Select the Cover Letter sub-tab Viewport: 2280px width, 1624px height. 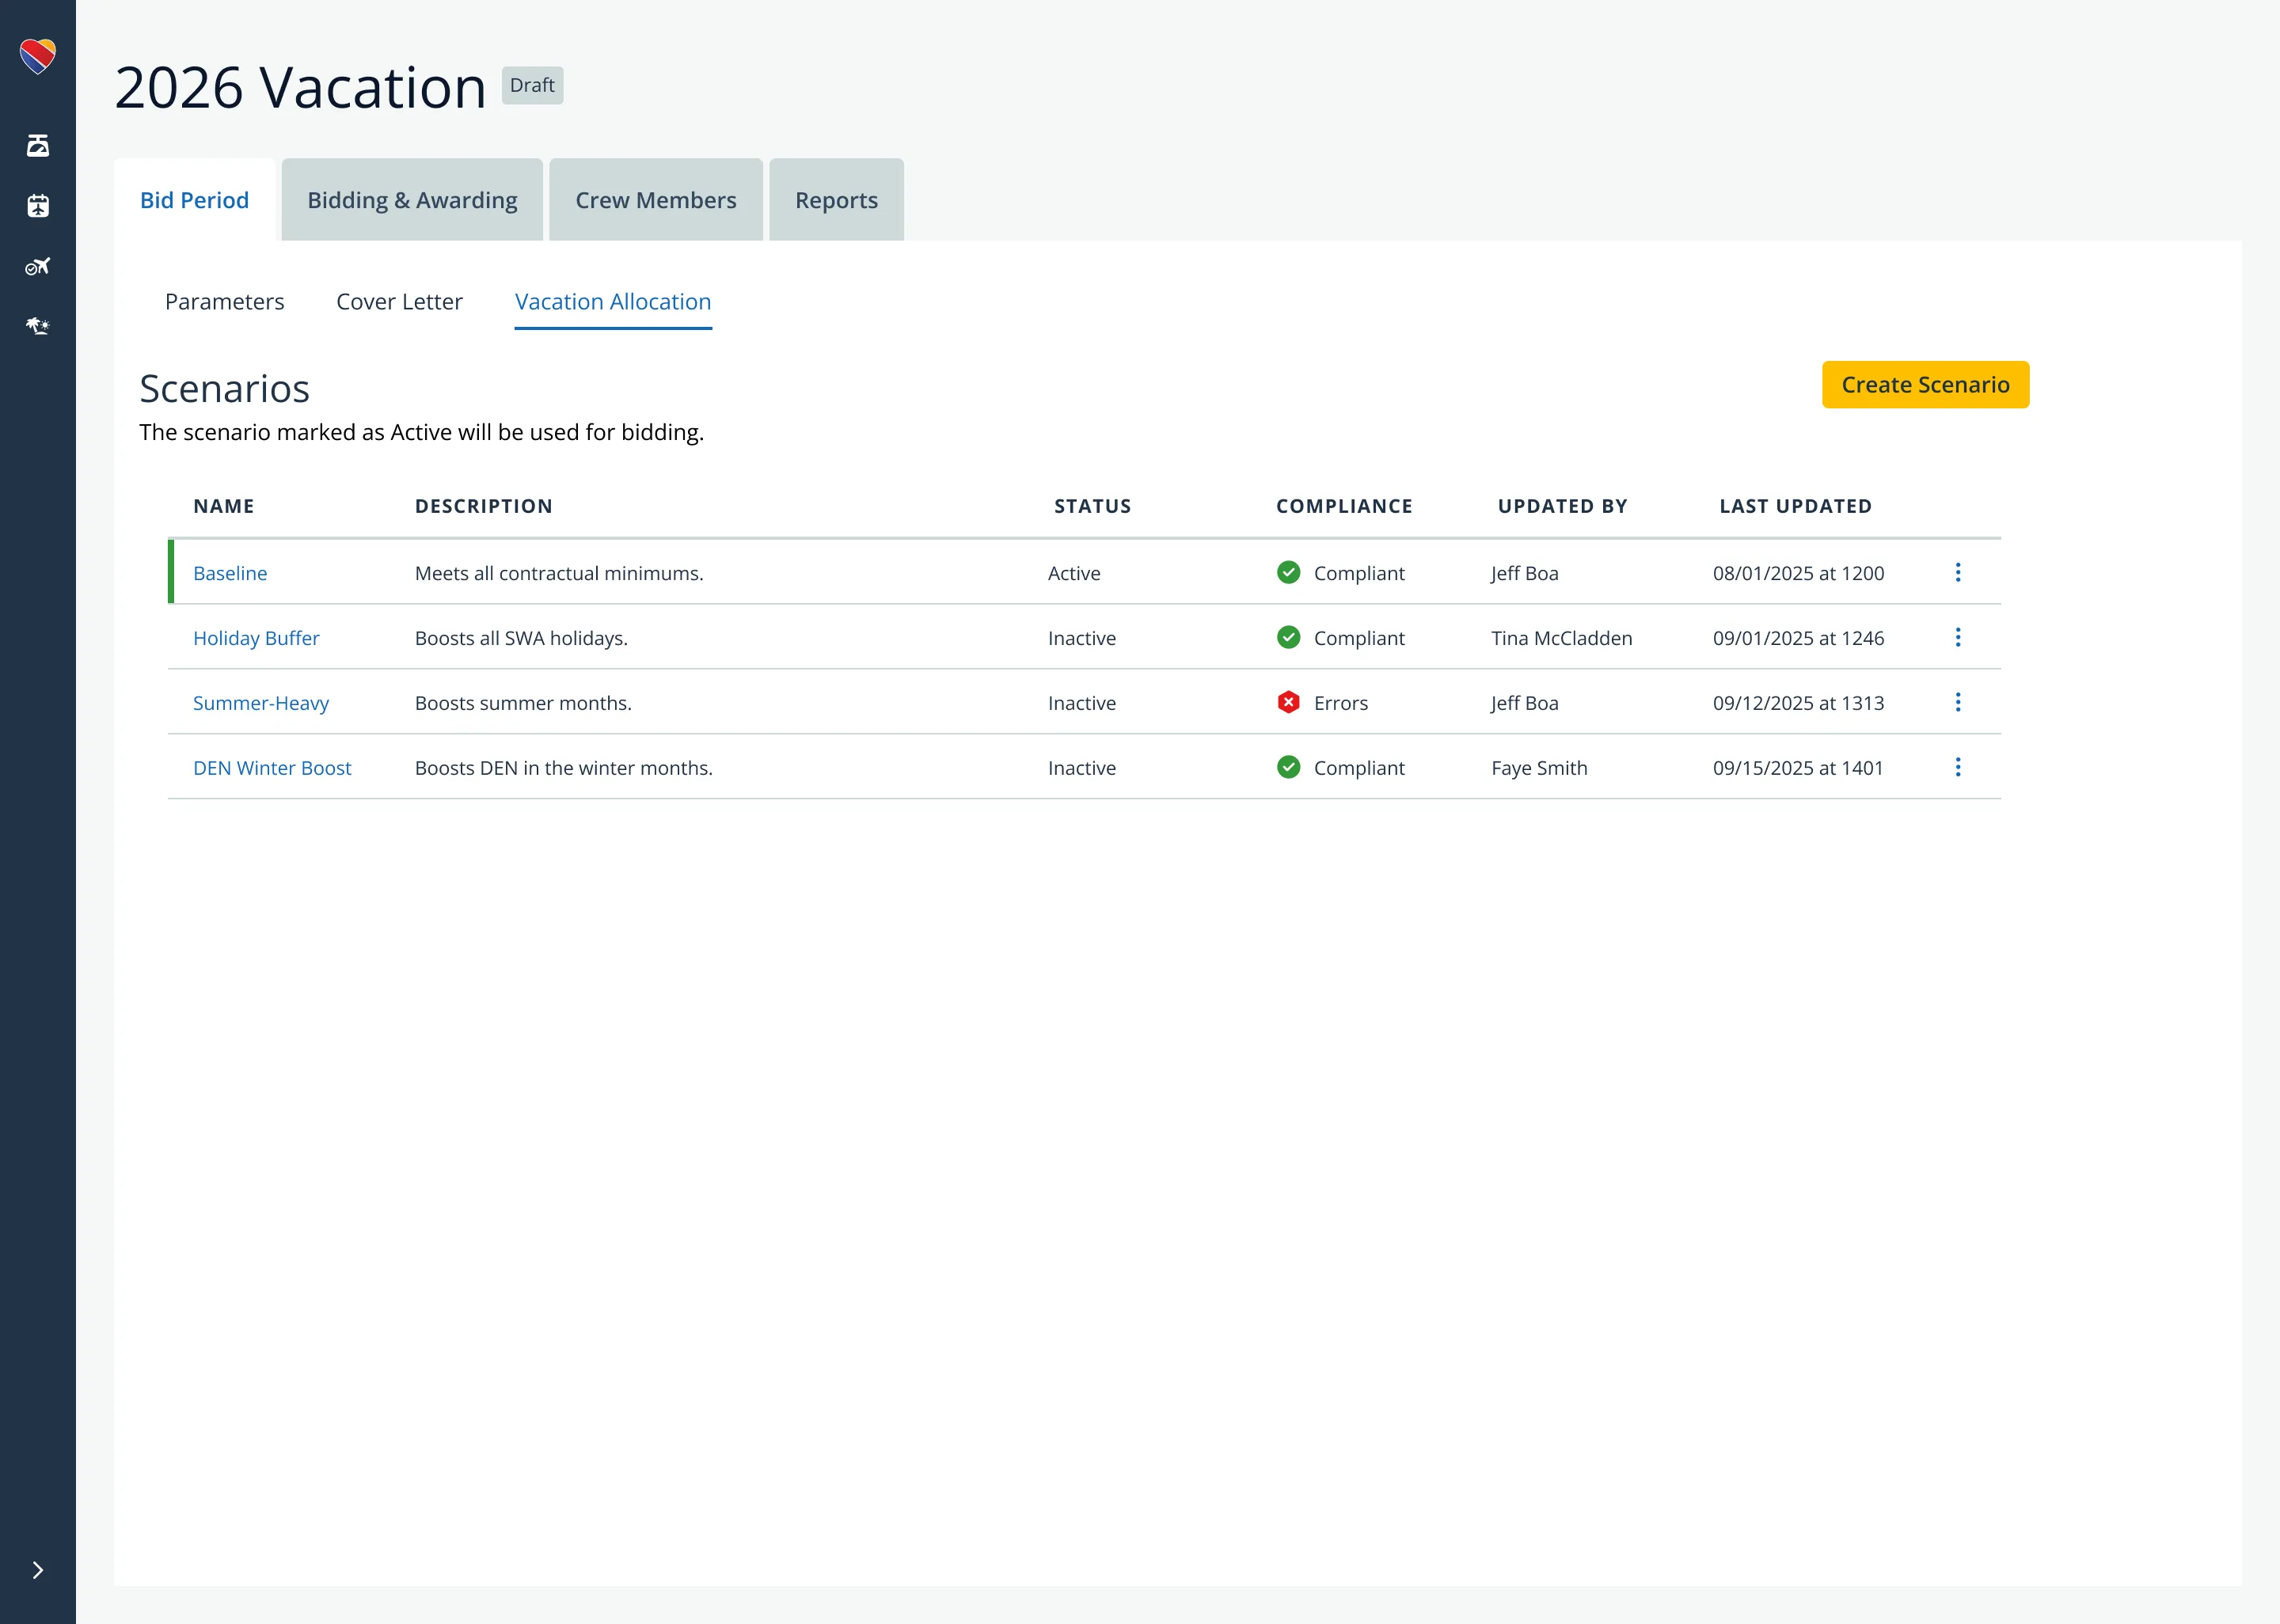[x=399, y=302]
